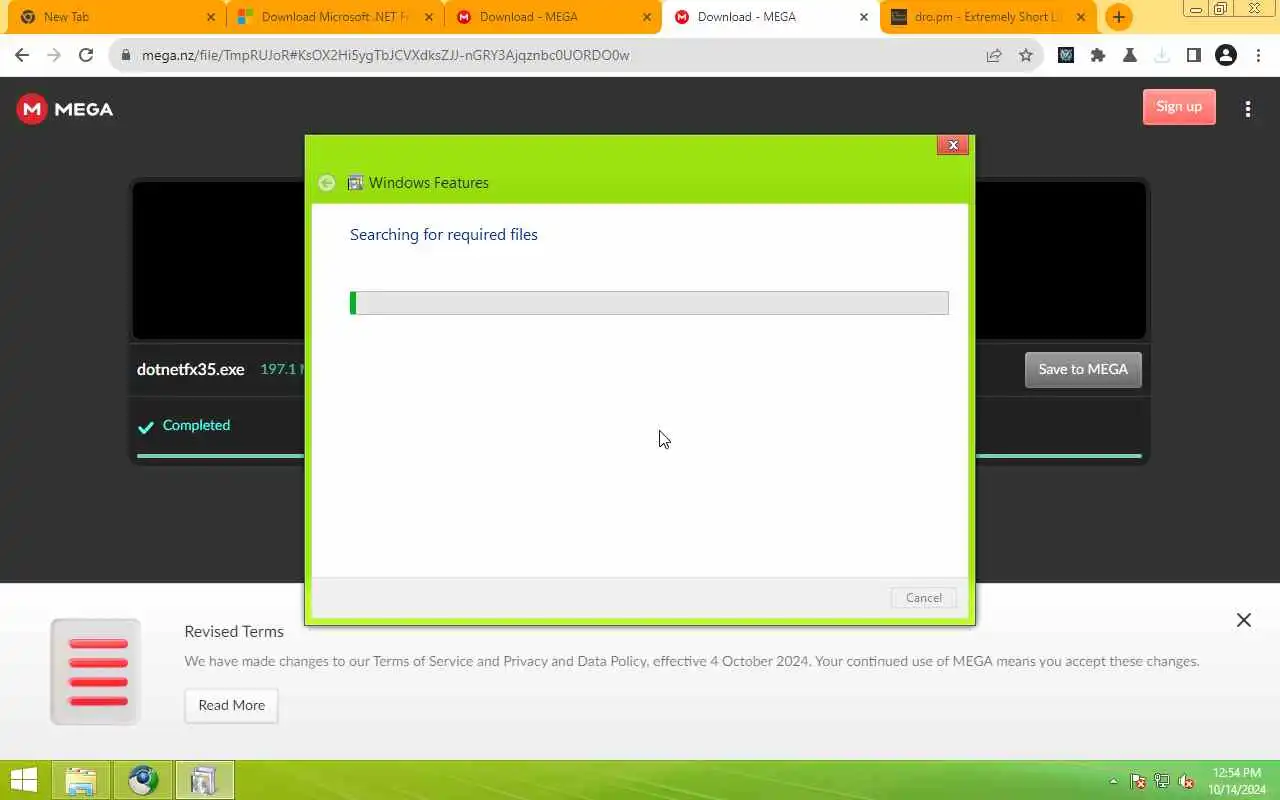Click the Windows Features title icon
This screenshot has height=800, width=1280.
click(355, 183)
